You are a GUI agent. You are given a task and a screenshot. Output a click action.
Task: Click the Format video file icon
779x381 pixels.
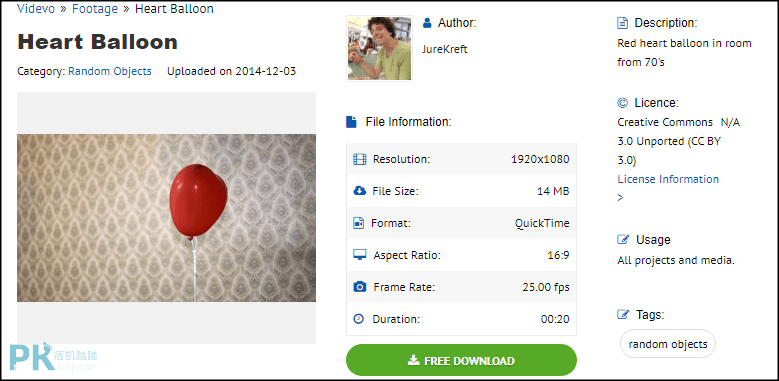(x=359, y=223)
